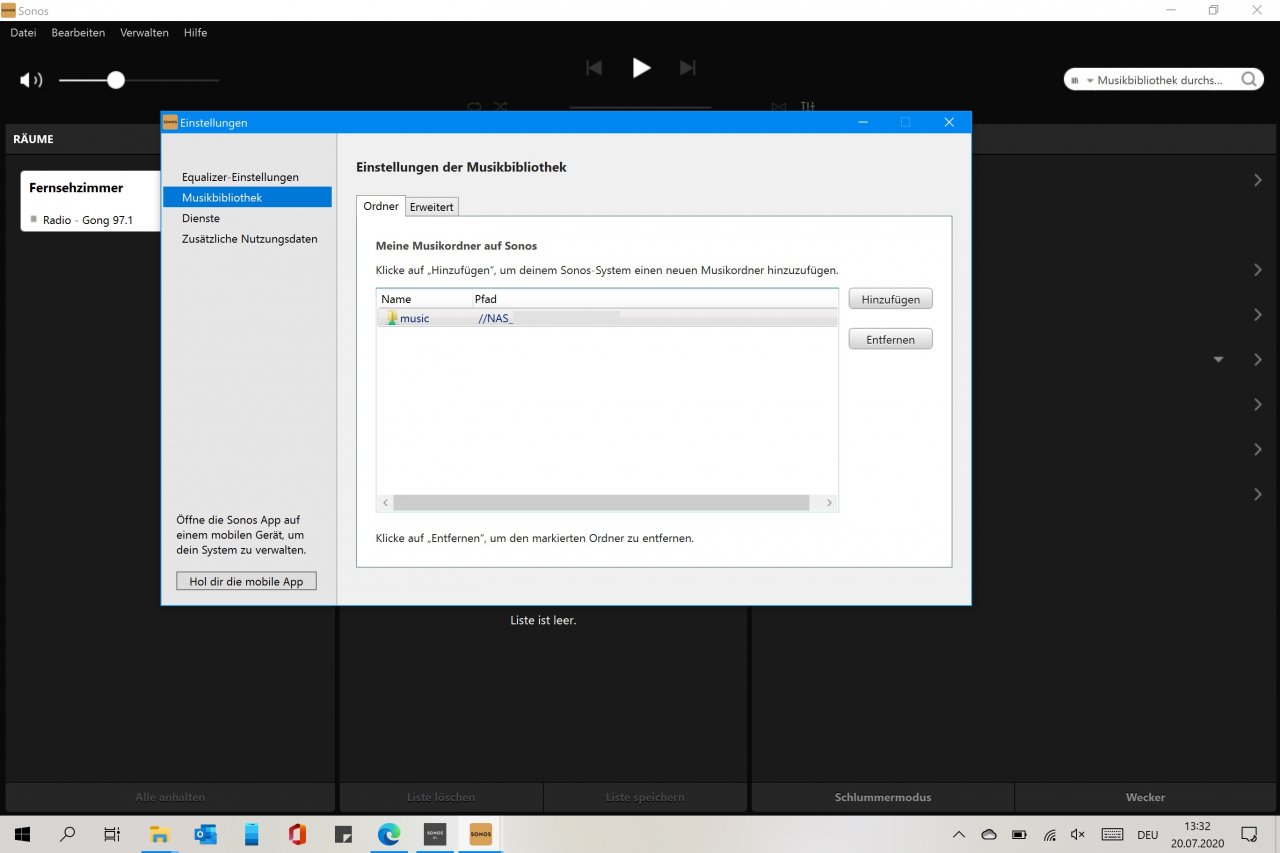1280x853 pixels.
Task: Click the yellow folder icon beside music
Action: pyautogui.click(x=392, y=318)
